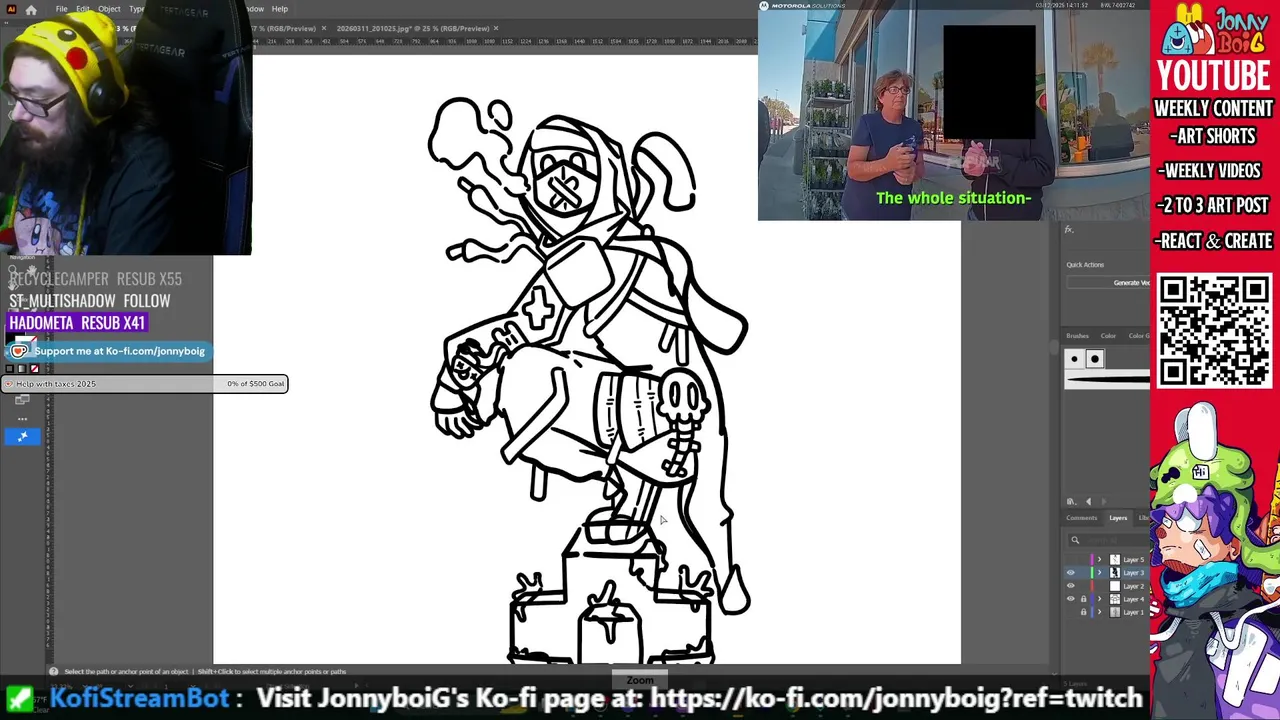Choose the tapered calligraphic brush stroke

click(x=1107, y=379)
